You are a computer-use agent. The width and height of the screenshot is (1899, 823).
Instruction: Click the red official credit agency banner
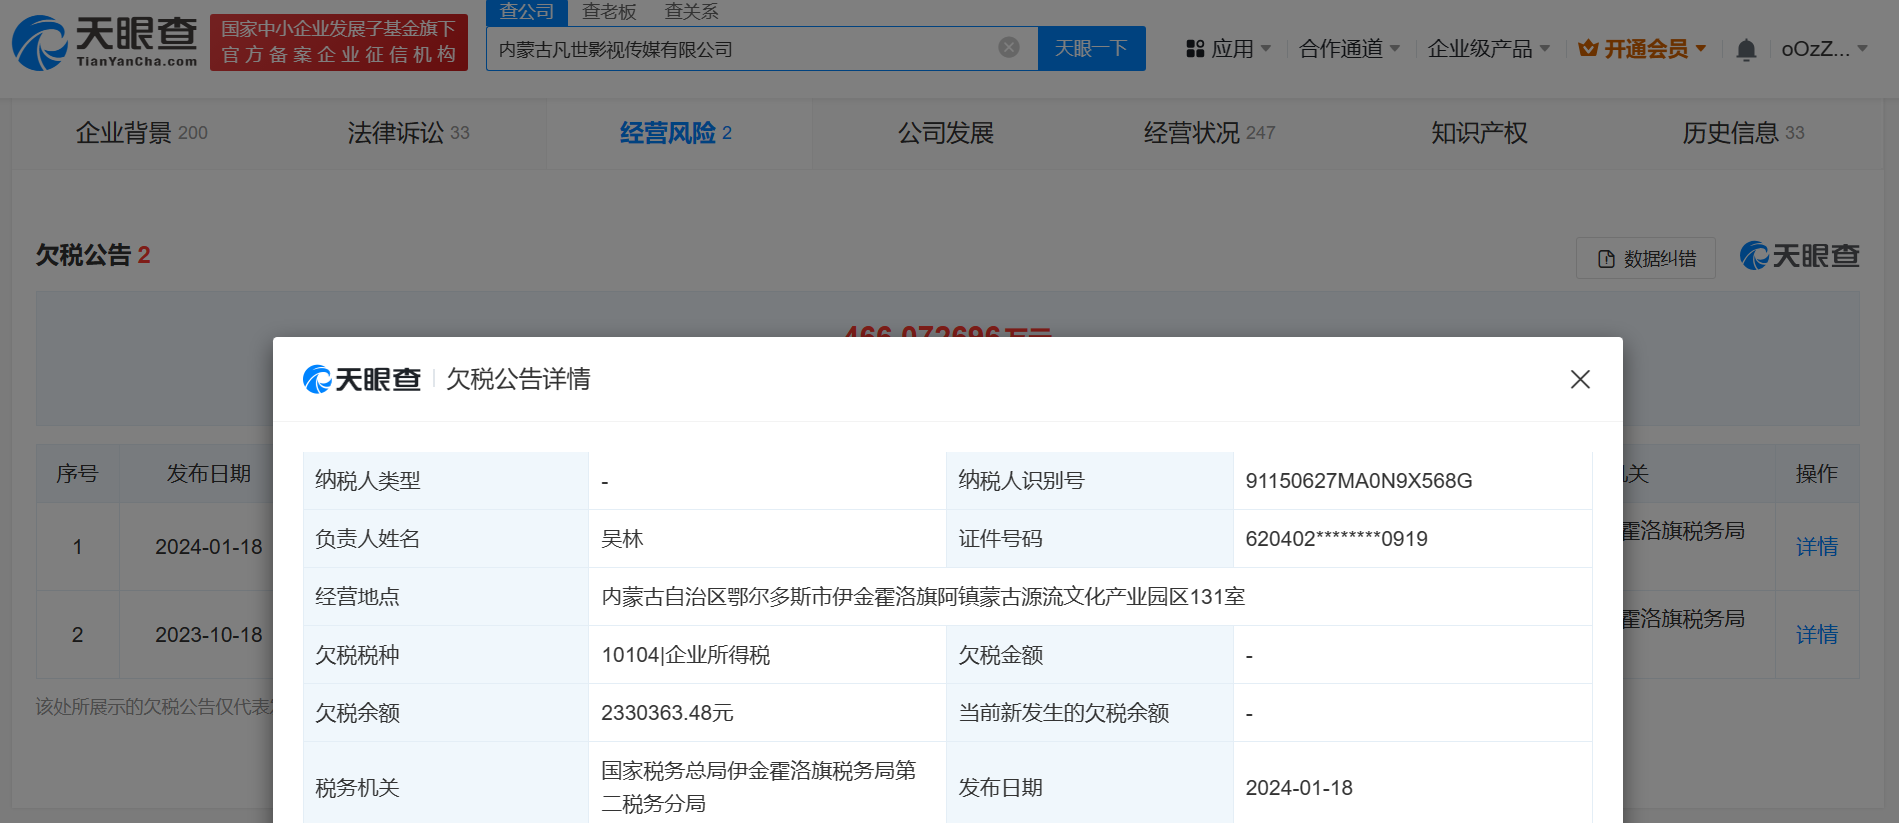339,42
